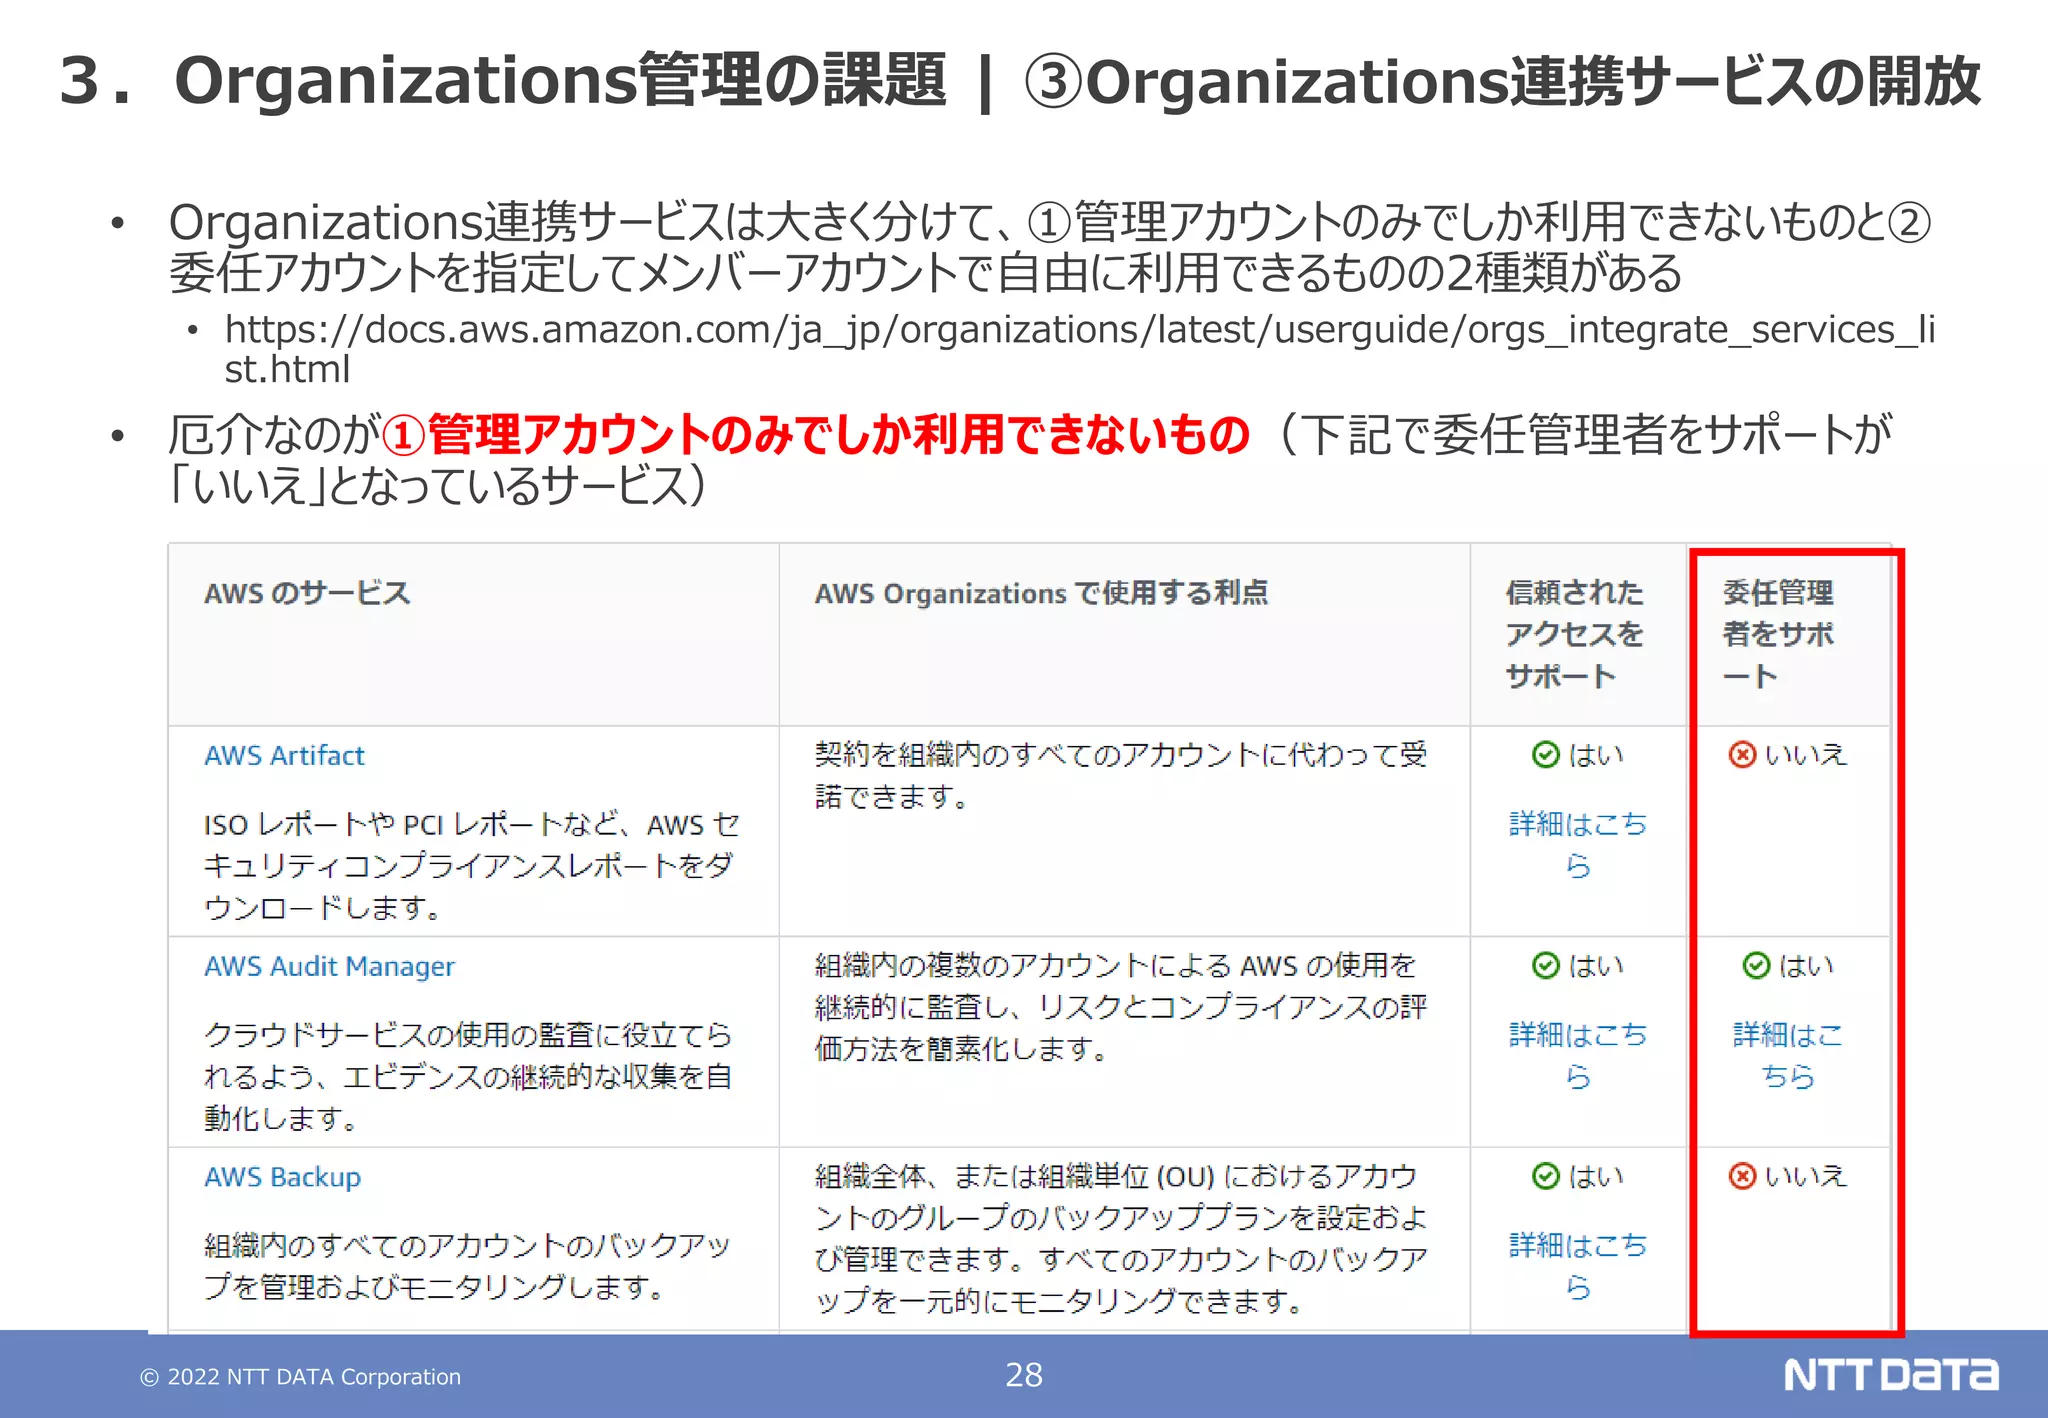
Task: Click the Audit Manager trusted access details link
Action: 1578,1055
